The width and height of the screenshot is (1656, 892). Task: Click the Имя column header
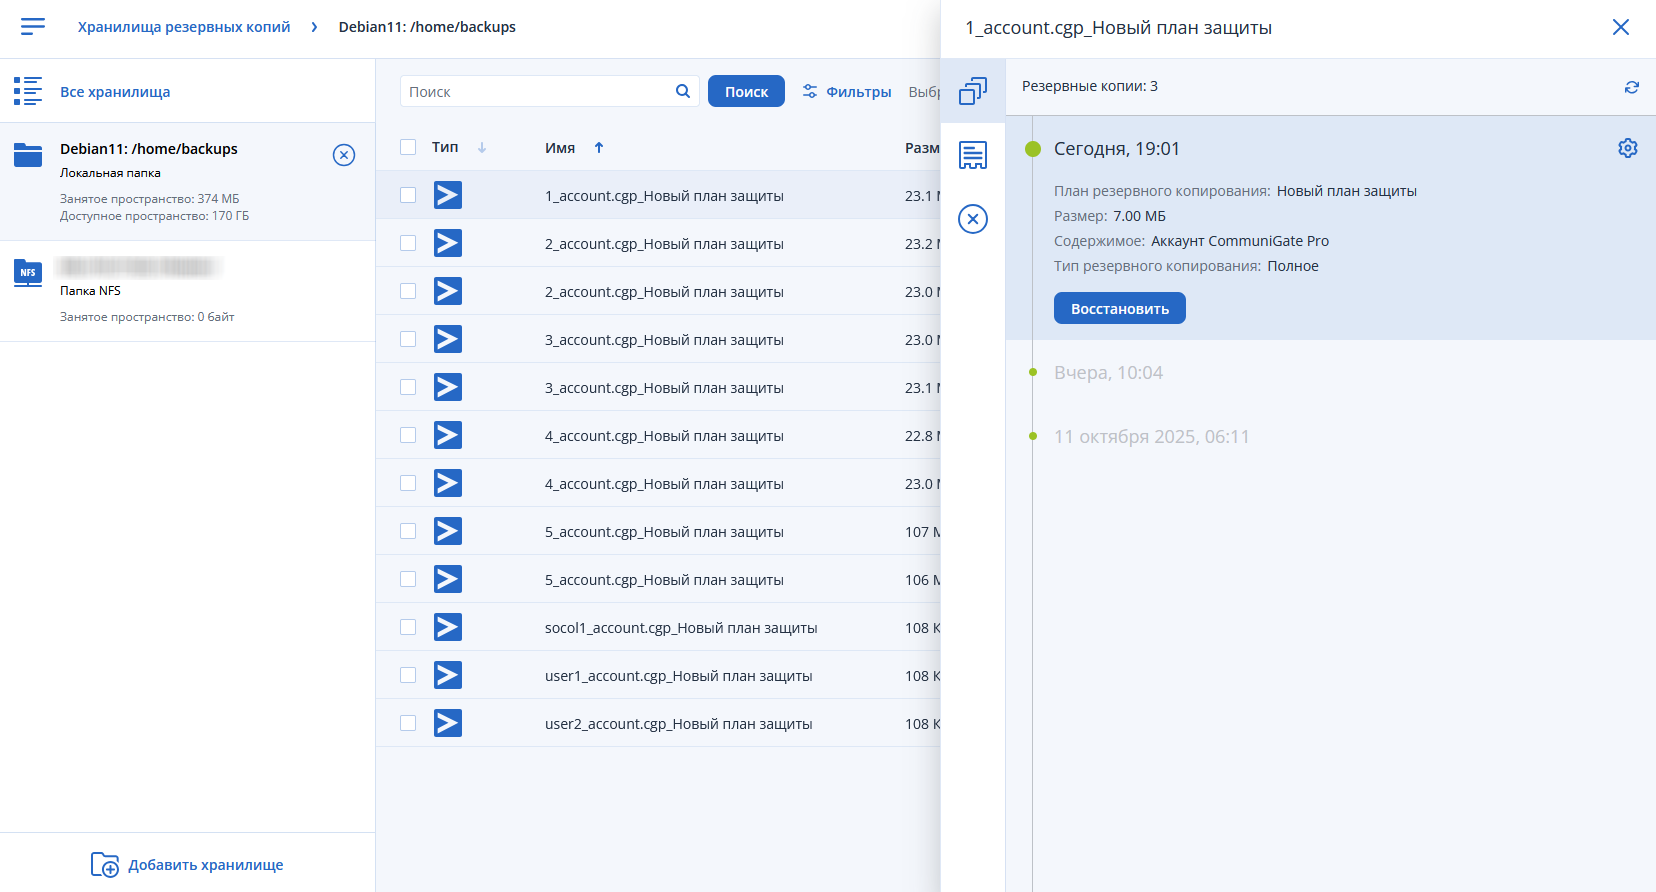(560, 147)
